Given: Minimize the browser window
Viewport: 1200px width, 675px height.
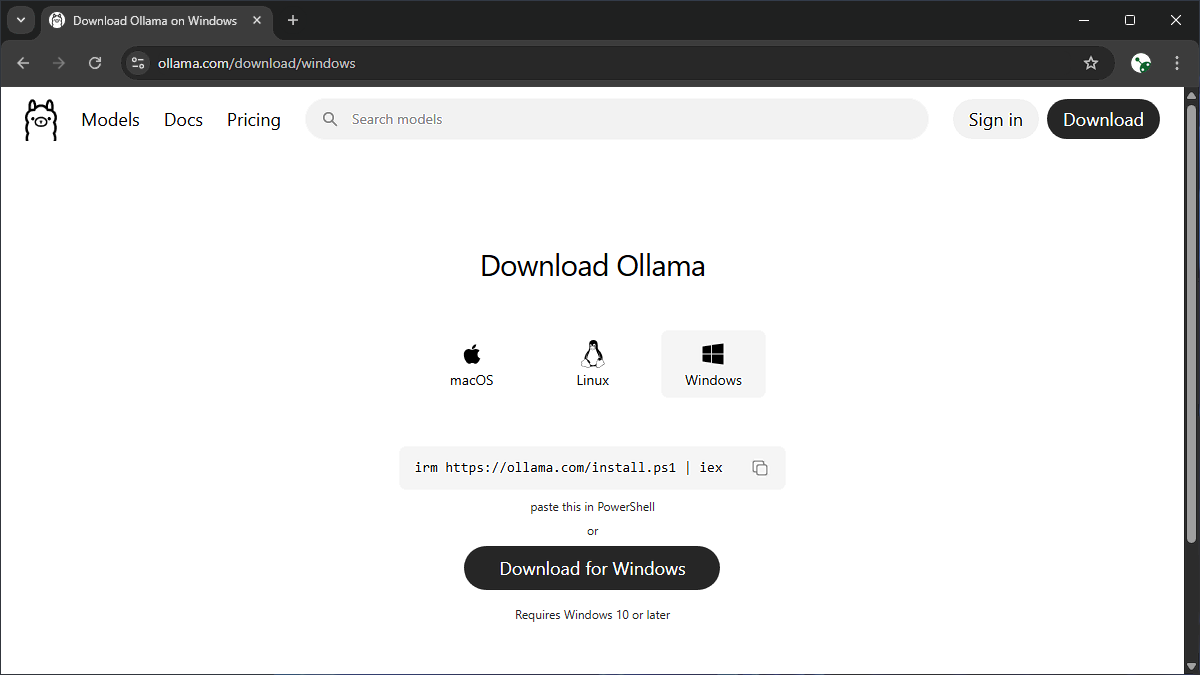Looking at the screenshot, I should click(x=1084, y=20).
